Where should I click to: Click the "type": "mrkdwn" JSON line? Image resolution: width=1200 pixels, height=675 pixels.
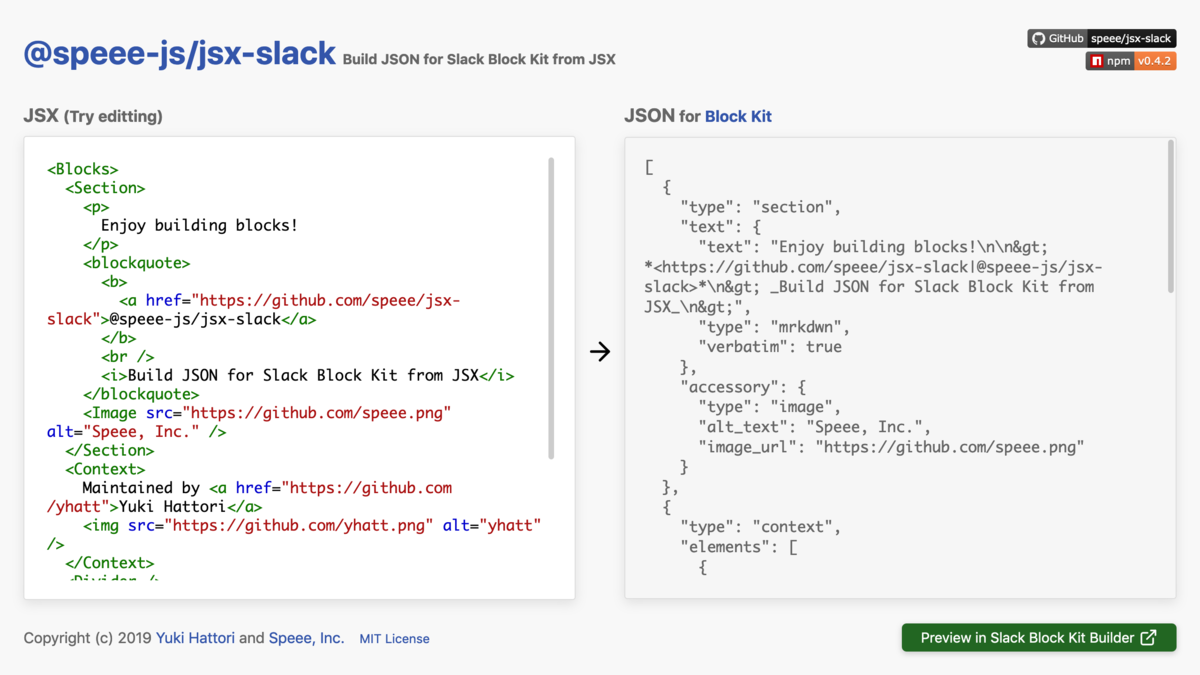point(774,327)
